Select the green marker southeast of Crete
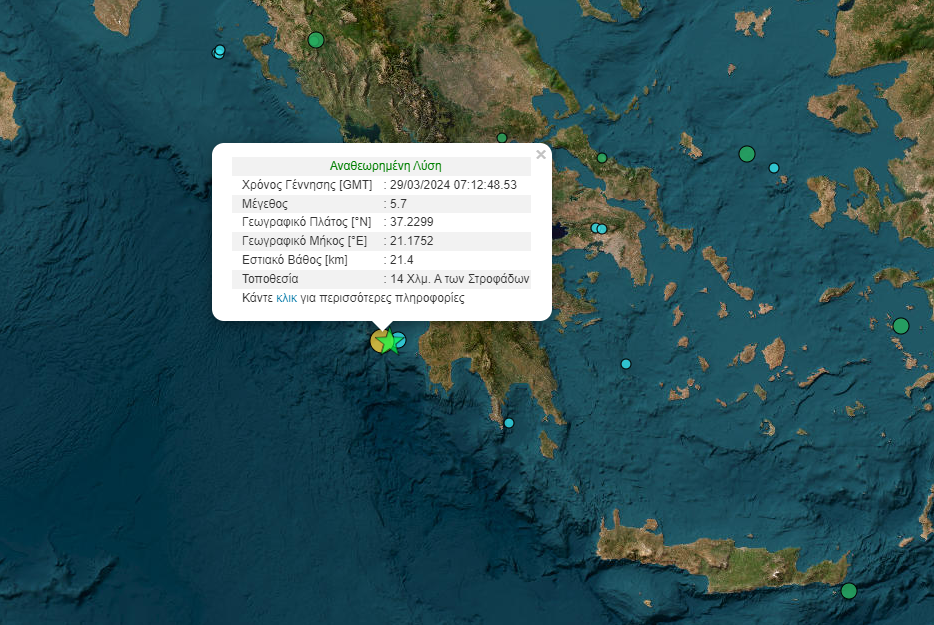The image size is (934, 625). [849, 591]
